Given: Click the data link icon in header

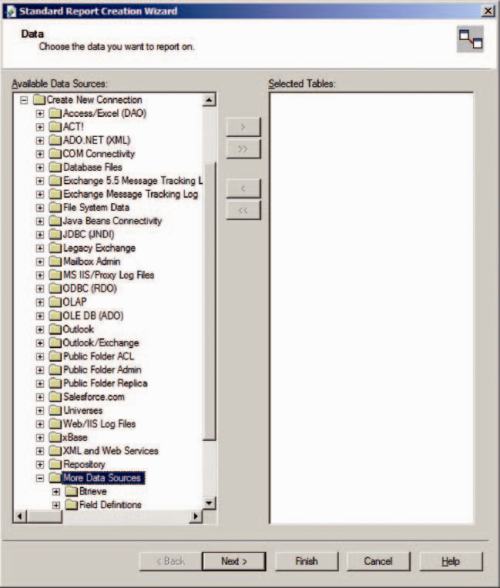Looking at the screenshot, I should (470, 39).
